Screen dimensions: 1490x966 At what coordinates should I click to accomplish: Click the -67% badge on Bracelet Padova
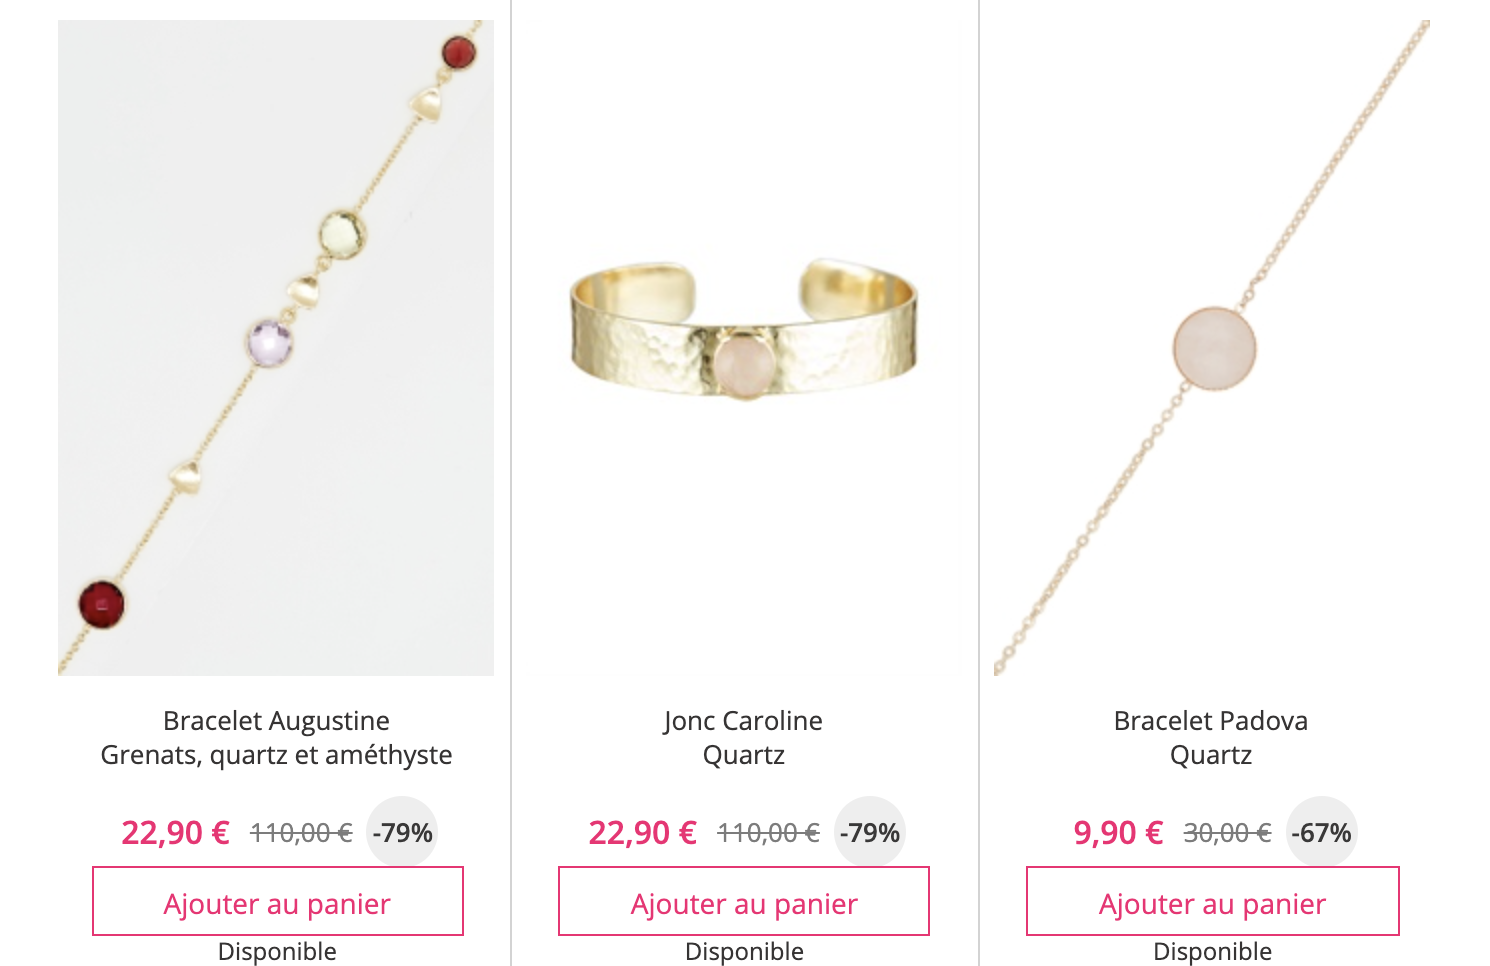1322,832
